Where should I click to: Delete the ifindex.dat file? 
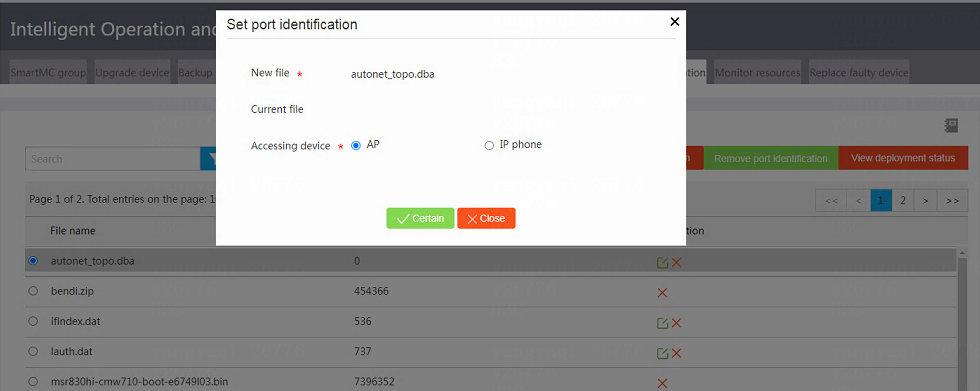pyautogui.click(x=676, y=323)
